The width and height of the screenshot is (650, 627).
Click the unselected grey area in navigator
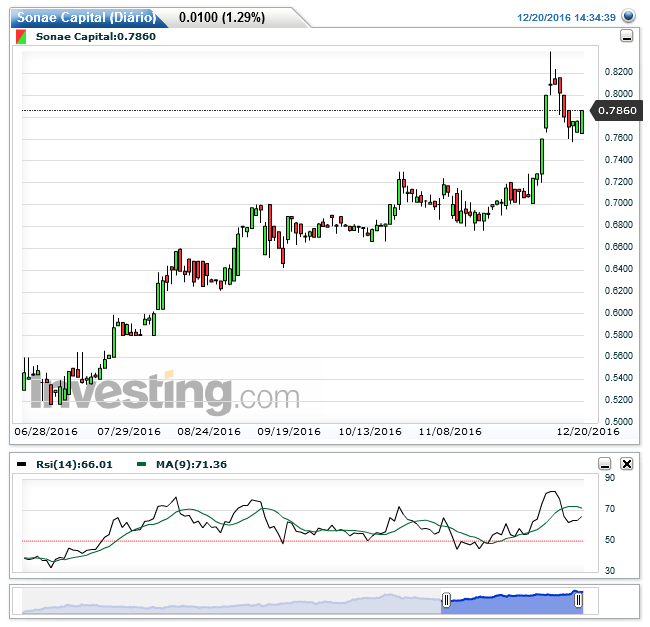[231, 601]
